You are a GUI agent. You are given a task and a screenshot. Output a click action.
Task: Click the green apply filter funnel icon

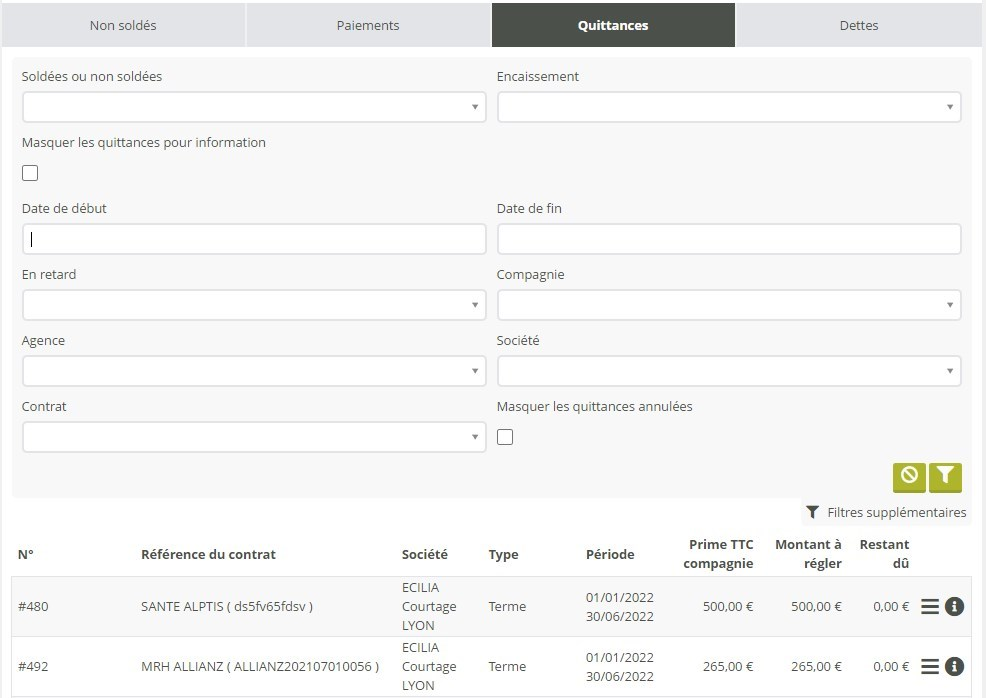pyautogui.click(x=945, y=477)
